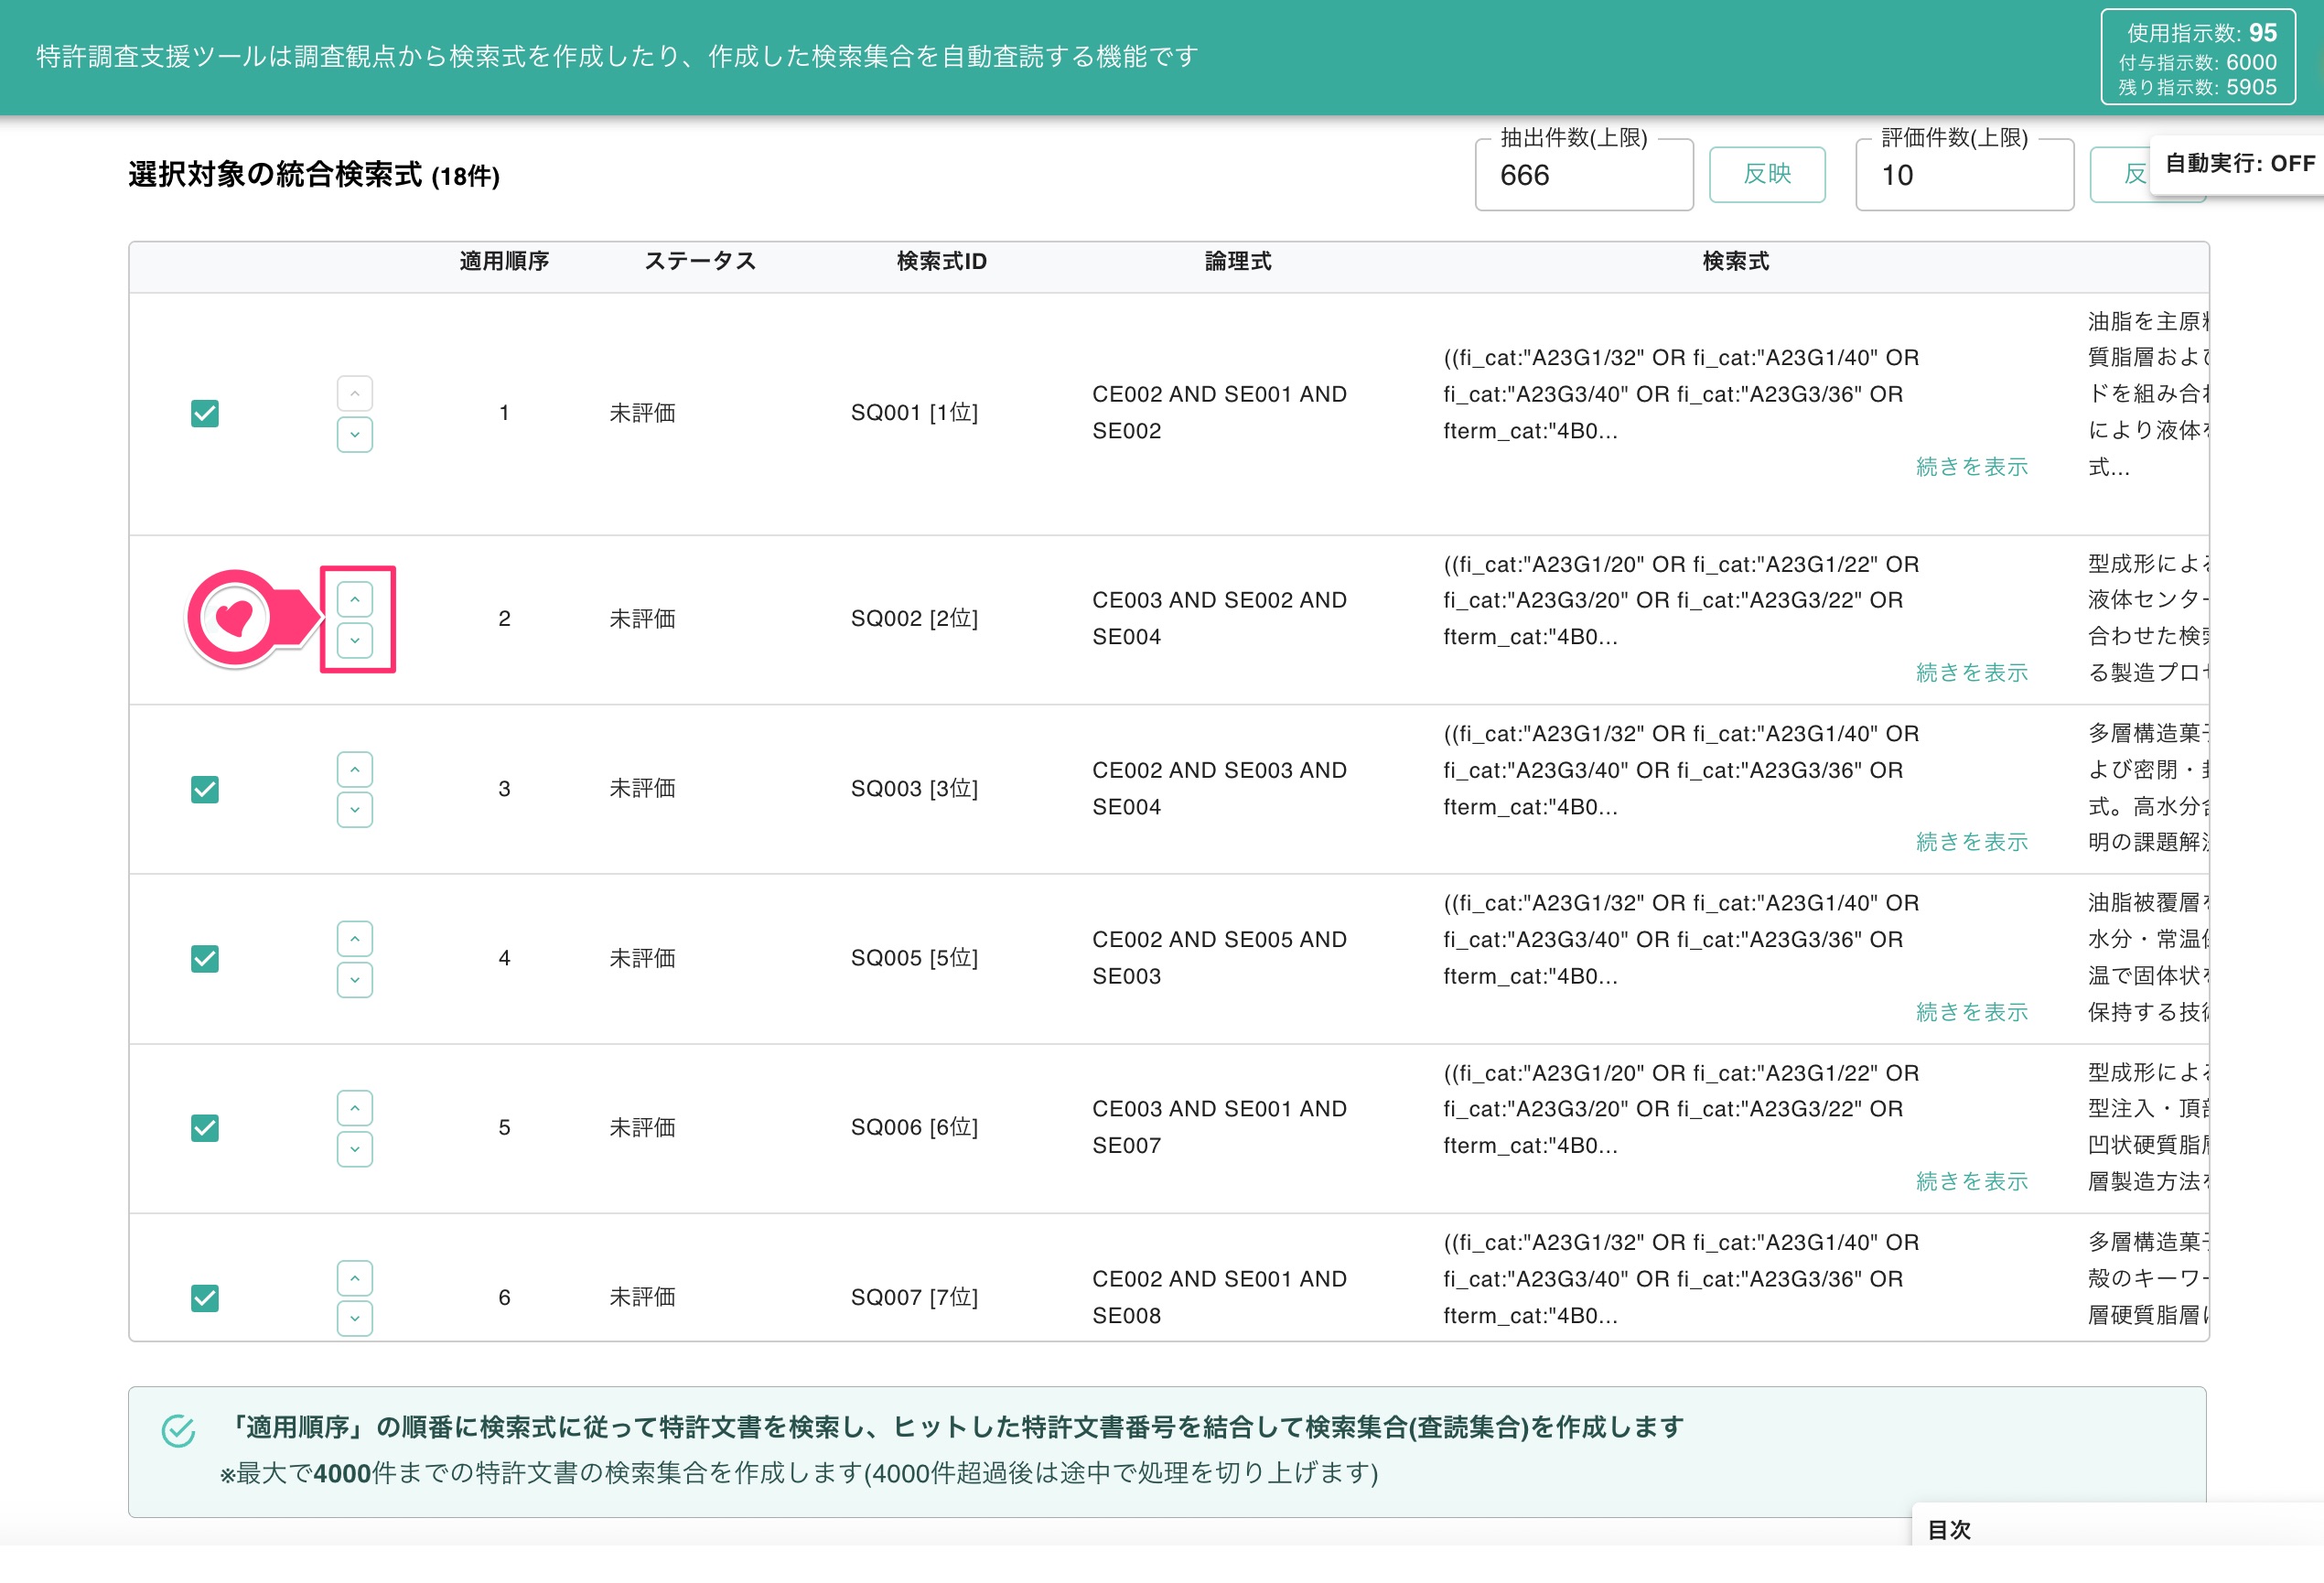Move SQ003 down in apply order

tap(355, 810)
